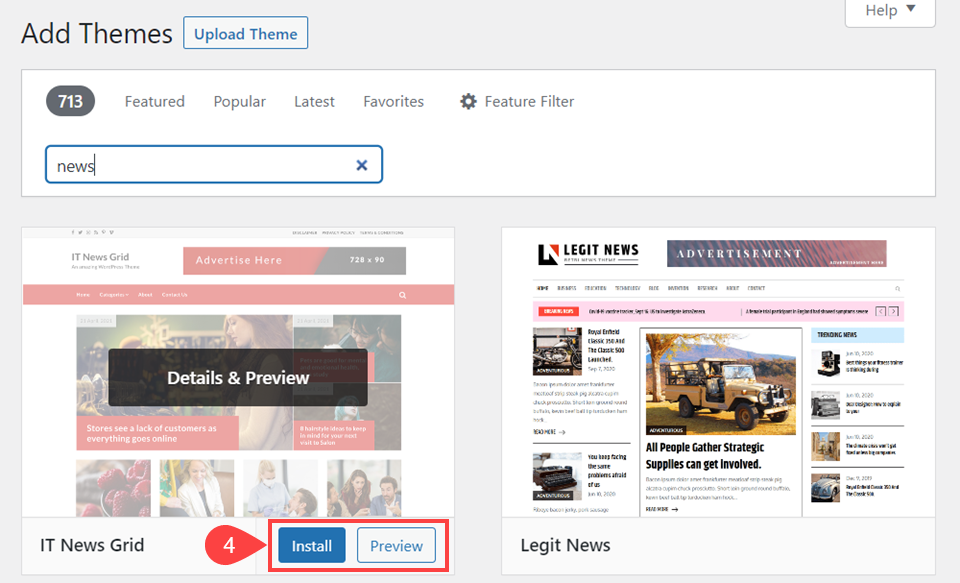960x583 pixels.
Task: Click the Add Themes page heading
Action: (x=96, y=33)
